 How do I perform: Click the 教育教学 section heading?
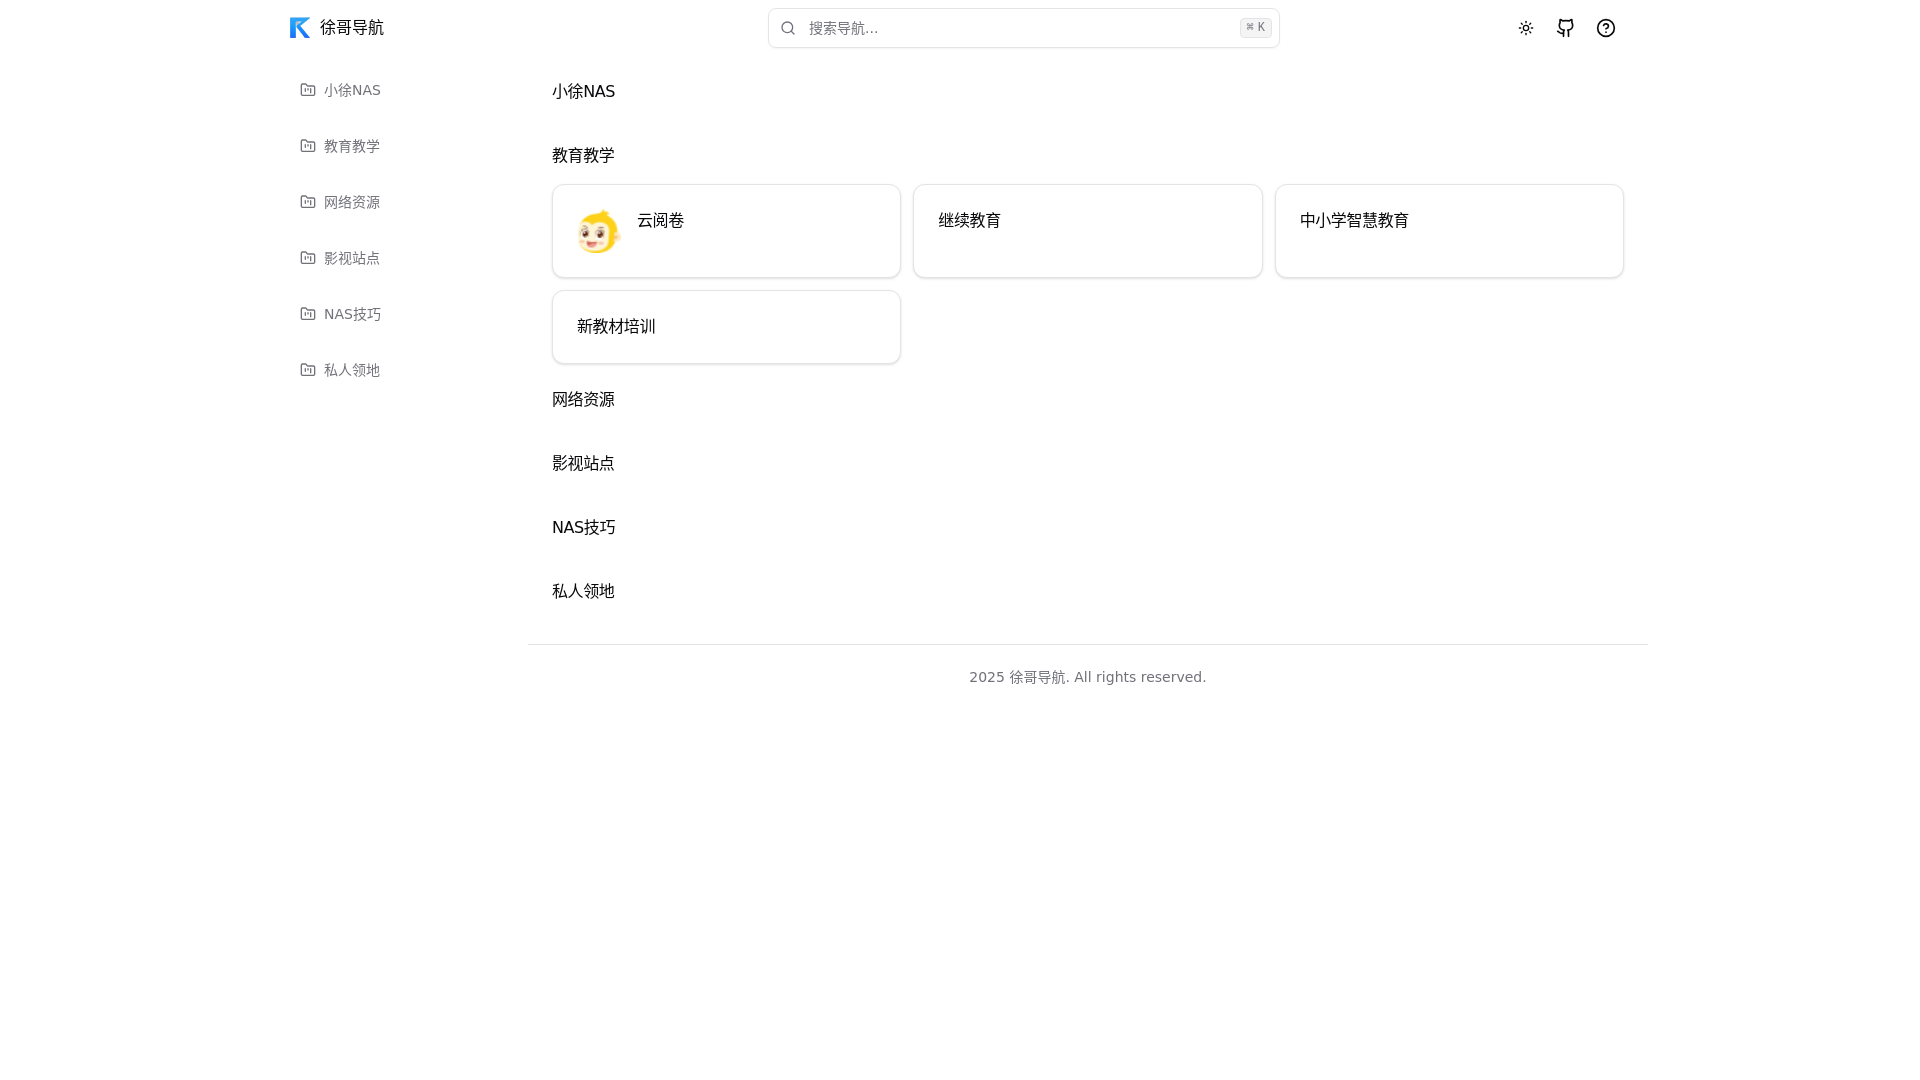click(x=583, y=155)
